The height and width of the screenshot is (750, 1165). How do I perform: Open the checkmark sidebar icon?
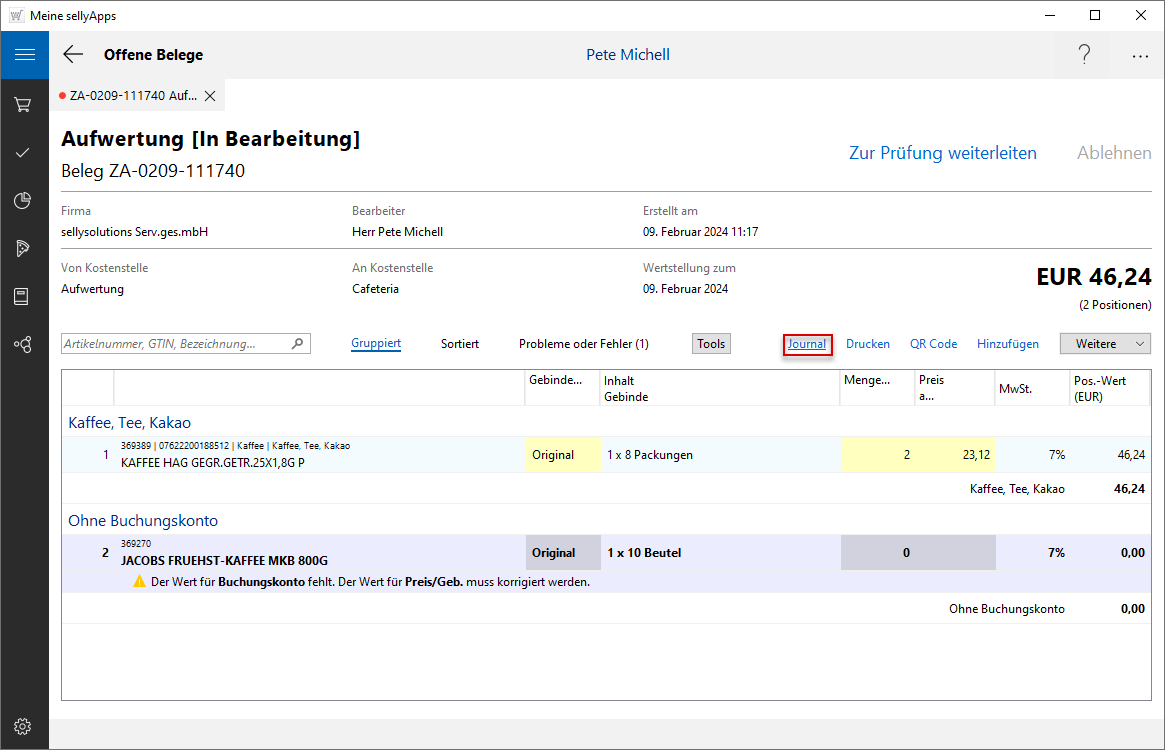[23, 152]
